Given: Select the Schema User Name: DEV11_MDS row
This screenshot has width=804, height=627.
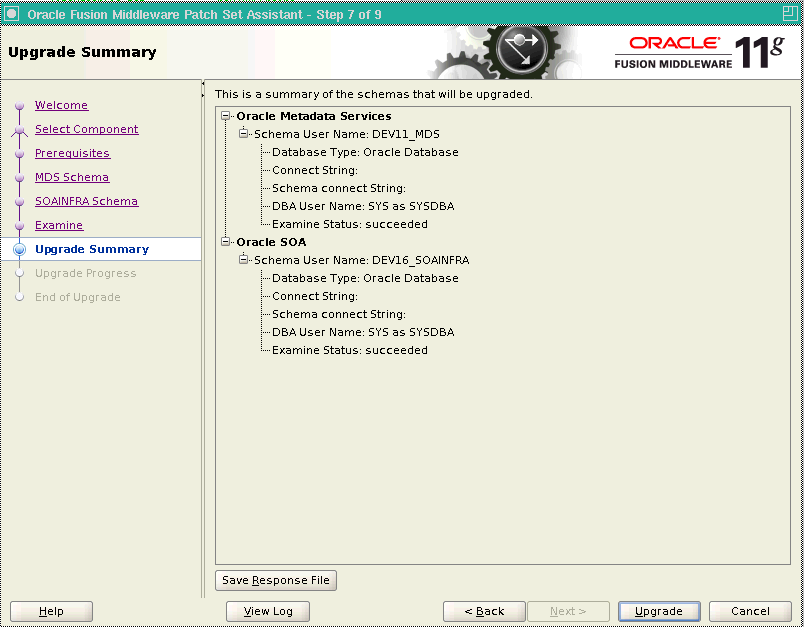Looking at the screenshot, I should pos(347,134).
